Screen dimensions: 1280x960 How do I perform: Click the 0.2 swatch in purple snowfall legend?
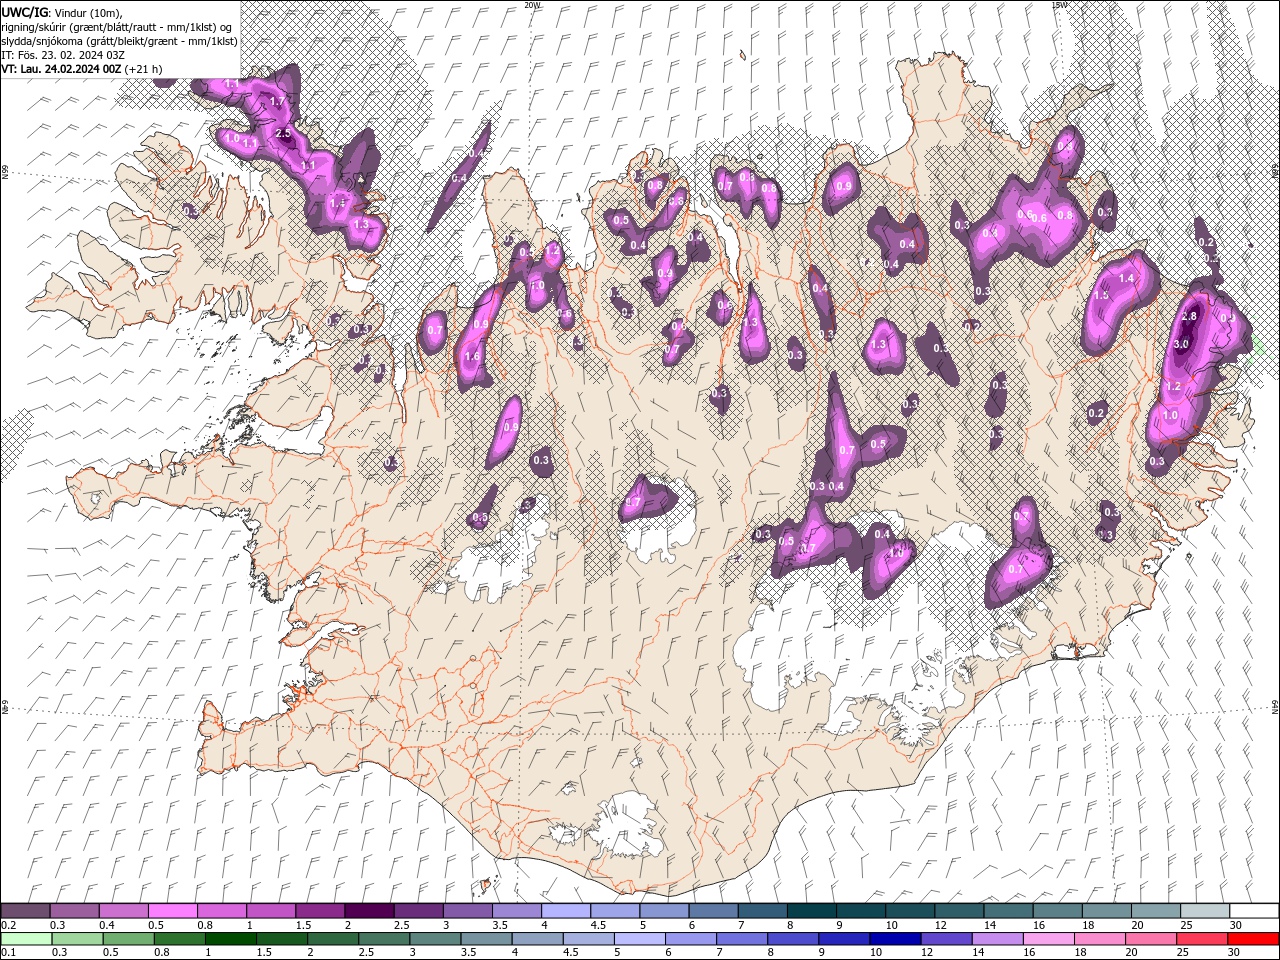click(x=25, y=912)
